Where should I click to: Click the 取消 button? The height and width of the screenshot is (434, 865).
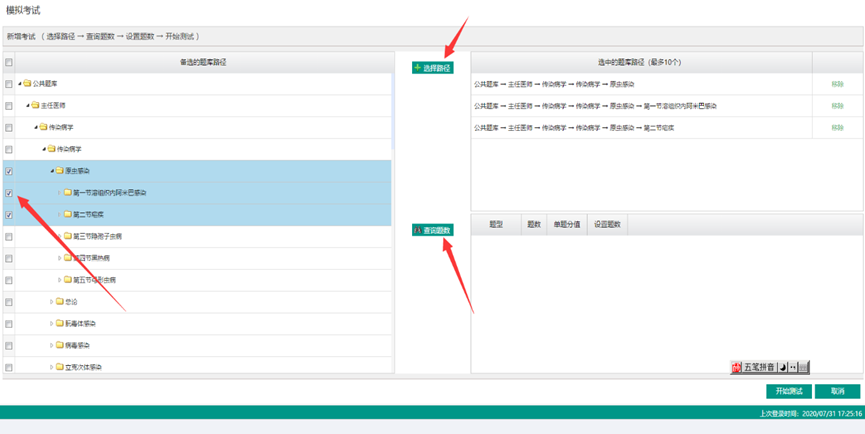[x=837, y=391]
